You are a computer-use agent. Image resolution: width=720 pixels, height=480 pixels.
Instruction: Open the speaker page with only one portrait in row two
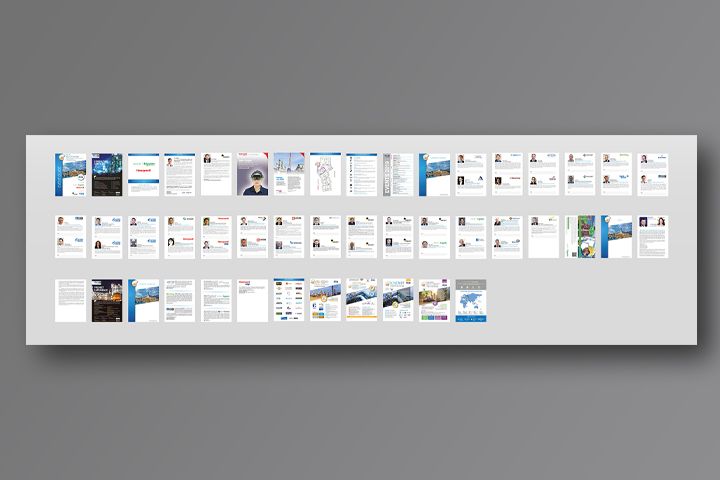click(543, 237)
